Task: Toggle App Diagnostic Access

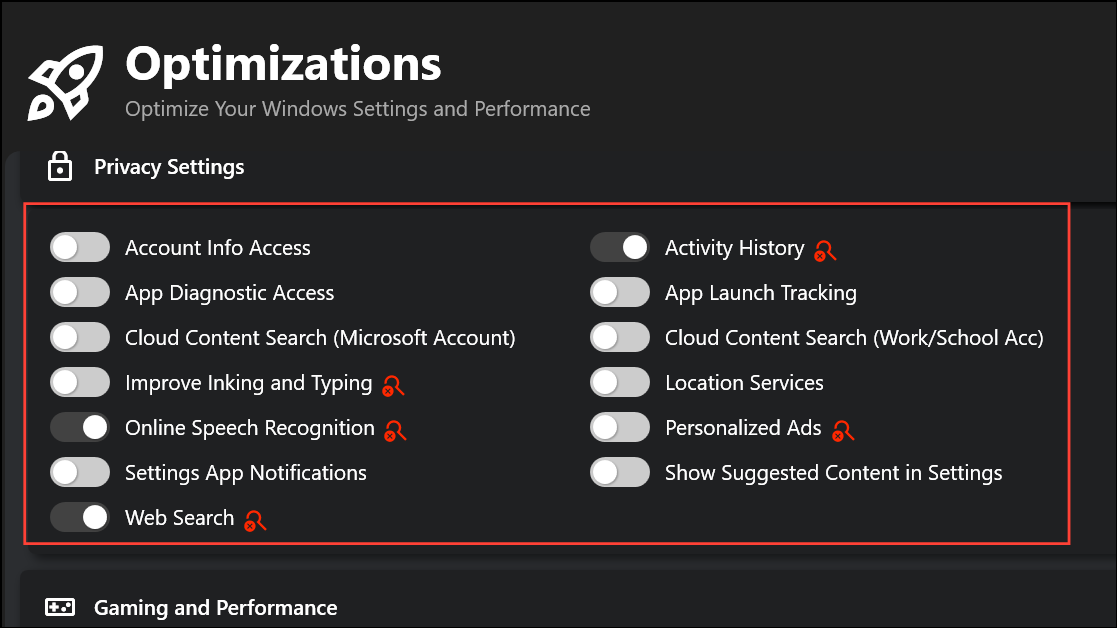Action: click(x=80, y=293)
